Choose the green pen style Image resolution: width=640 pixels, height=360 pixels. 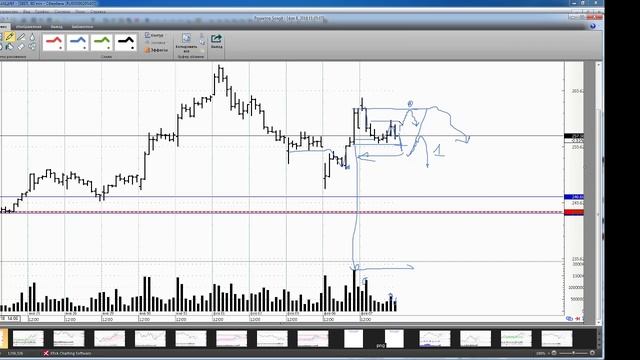102,42
